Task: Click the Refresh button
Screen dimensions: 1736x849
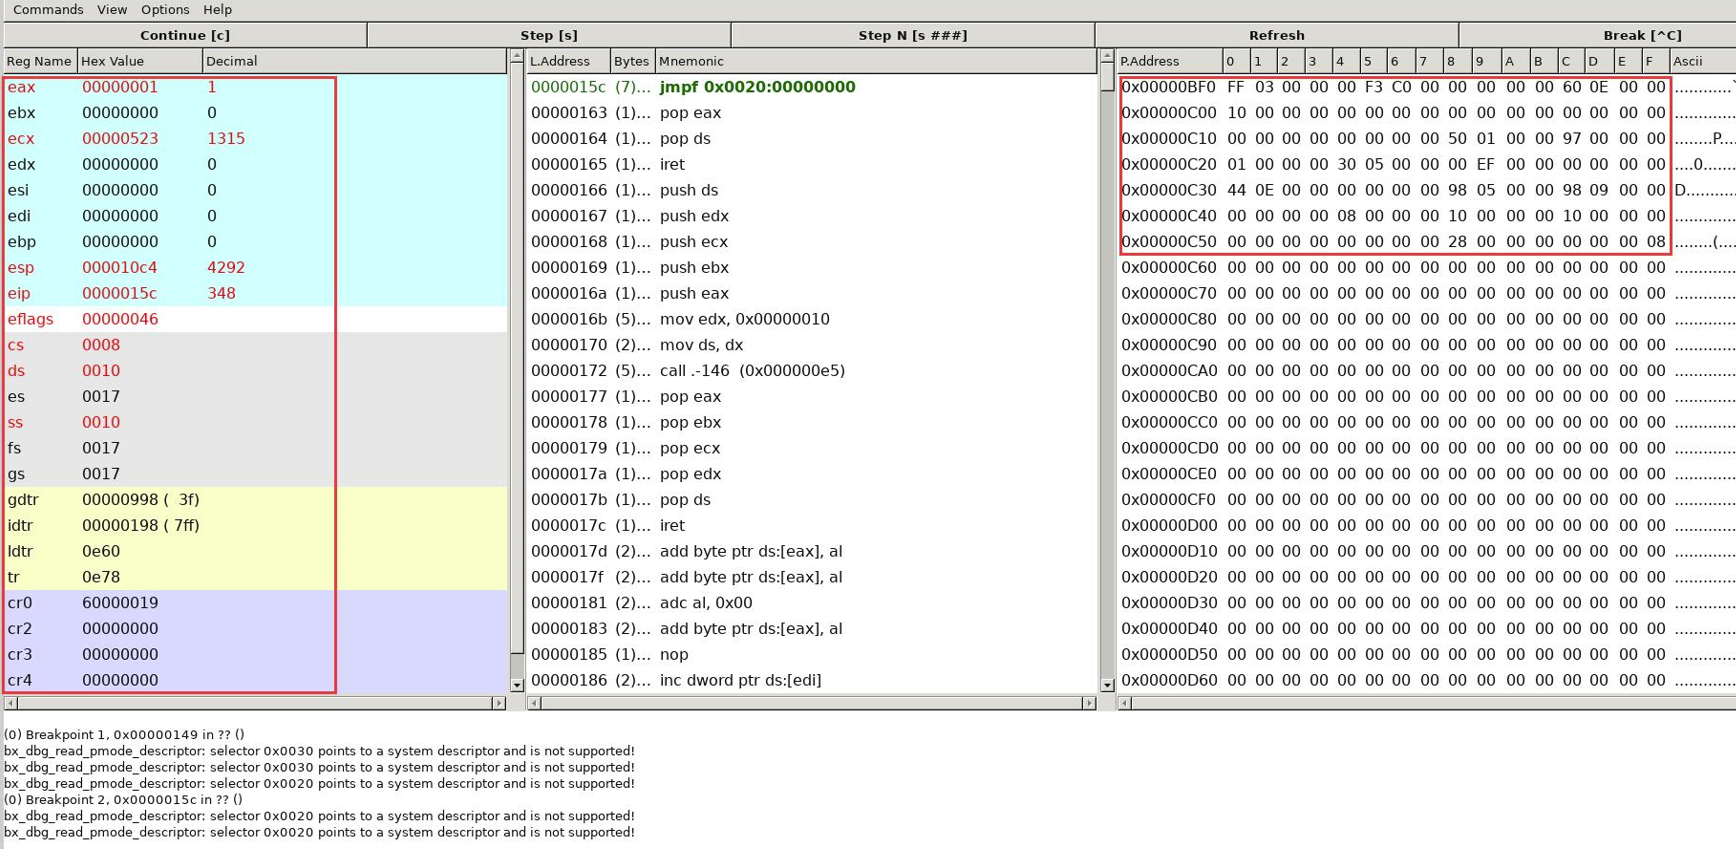Action: [1277, 35]
